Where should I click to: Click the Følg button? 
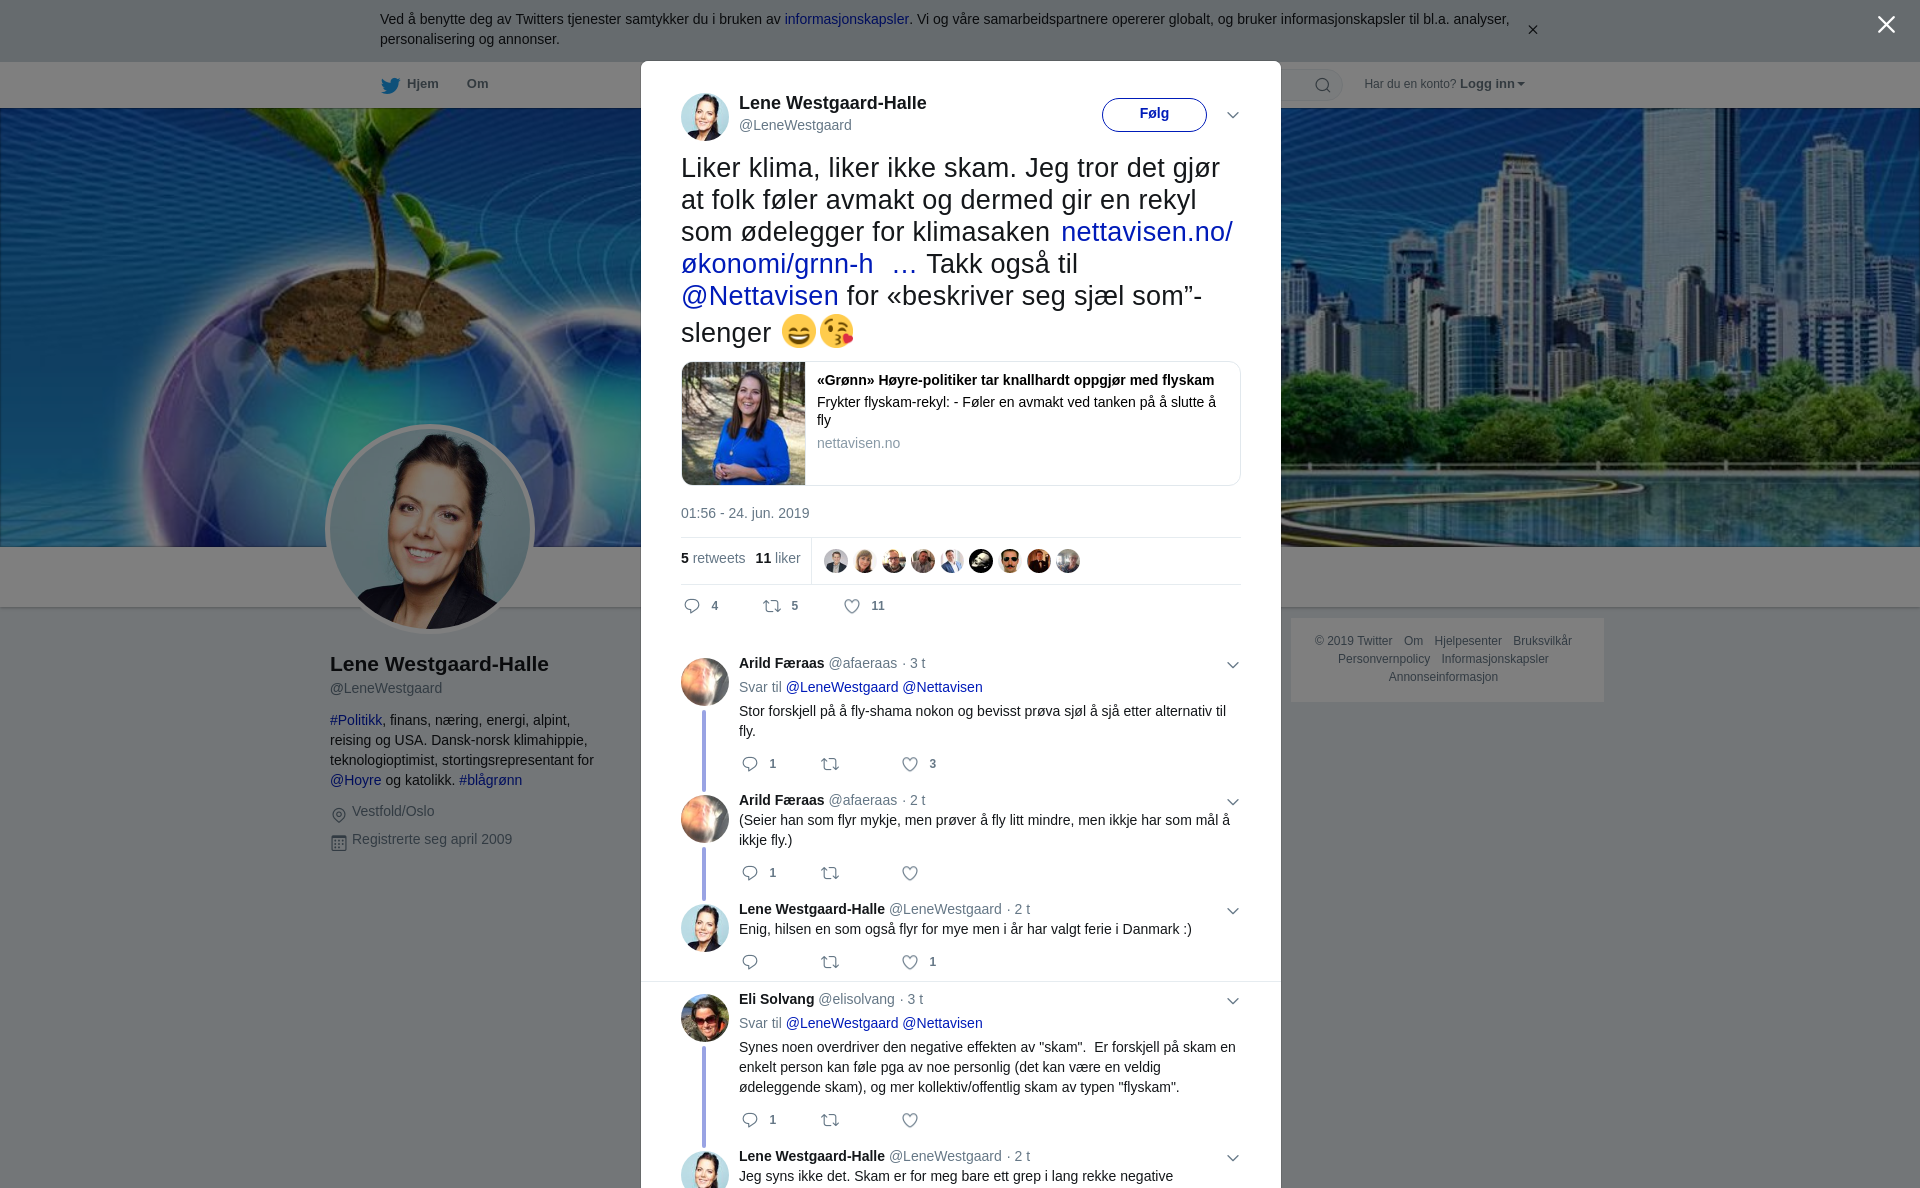tap(1154, 114)
